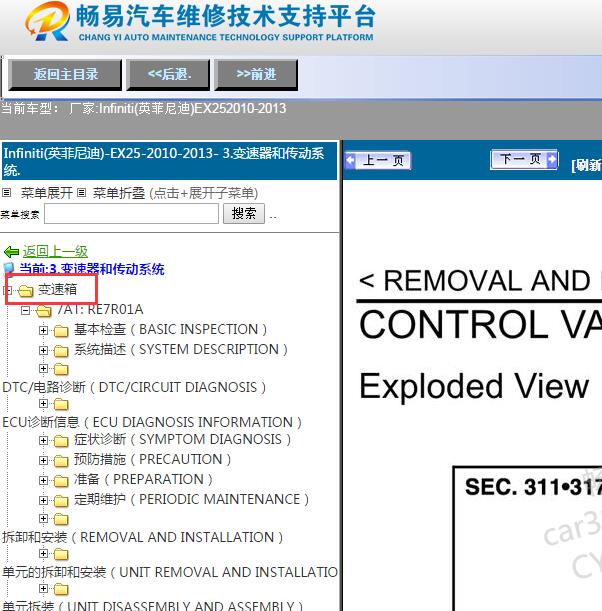Viewport: 602px width, 611px height.
Task: Select the 7AT: RE7R01A tree item
Action: [100, 309]
